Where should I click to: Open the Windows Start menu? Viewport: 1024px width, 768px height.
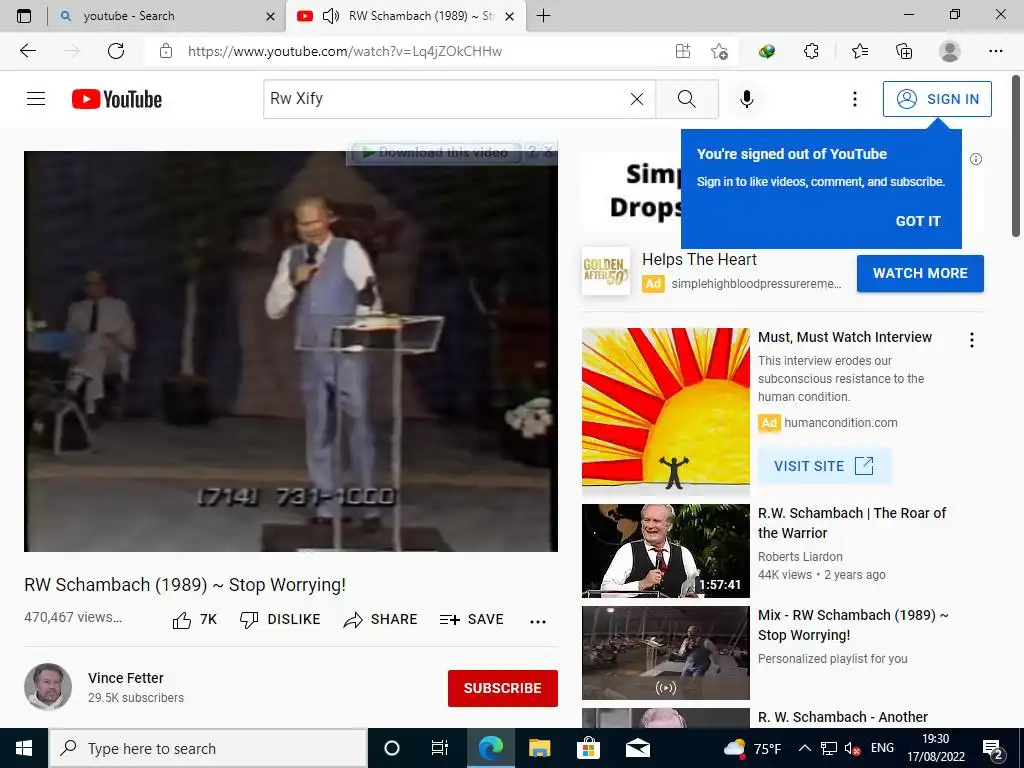[x=24, y=748]
